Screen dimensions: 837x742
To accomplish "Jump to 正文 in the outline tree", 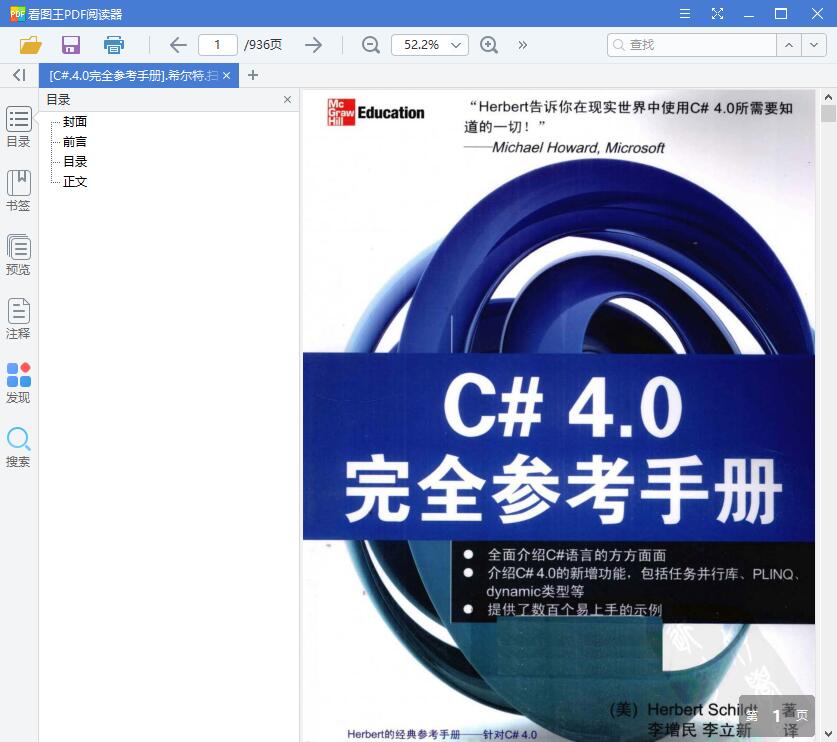I will tap(75, 181).
